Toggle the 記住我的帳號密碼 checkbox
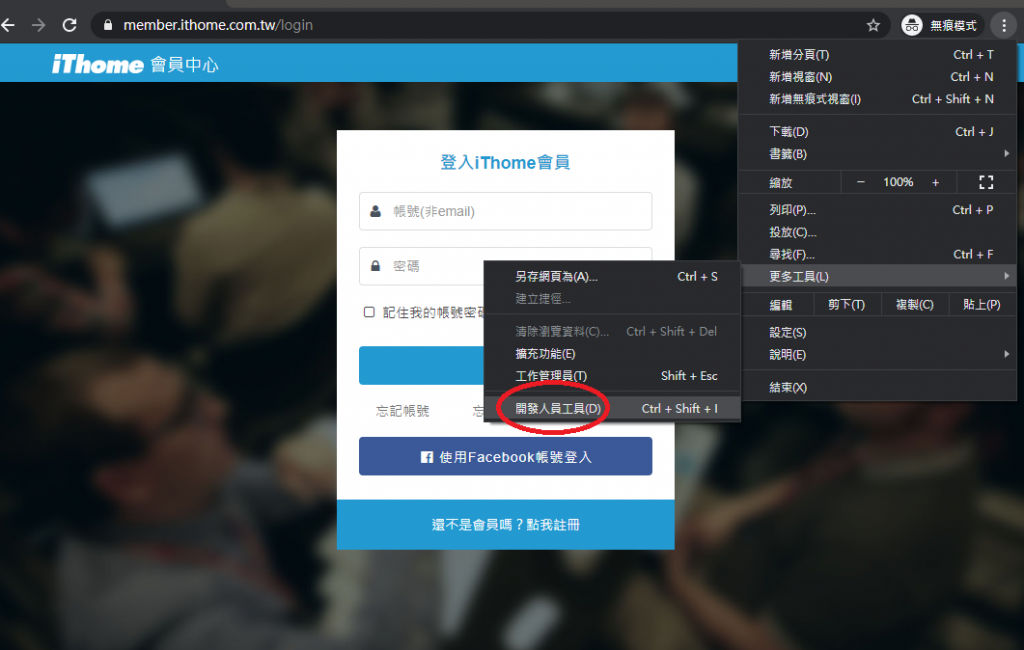 pos(369,312)
